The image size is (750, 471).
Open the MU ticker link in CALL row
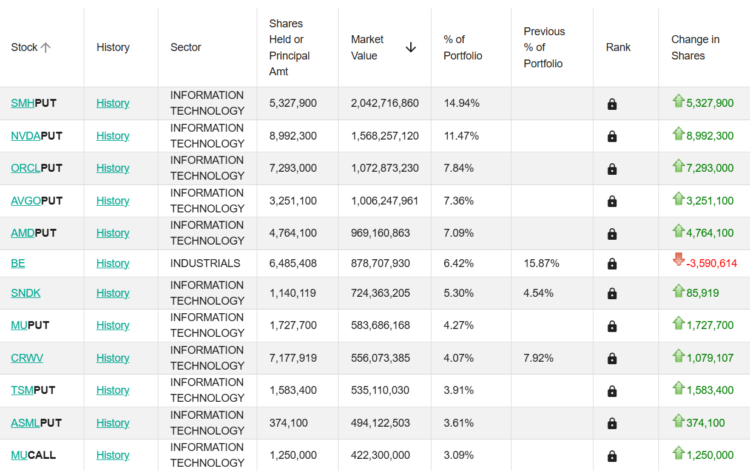coord(19,455)
